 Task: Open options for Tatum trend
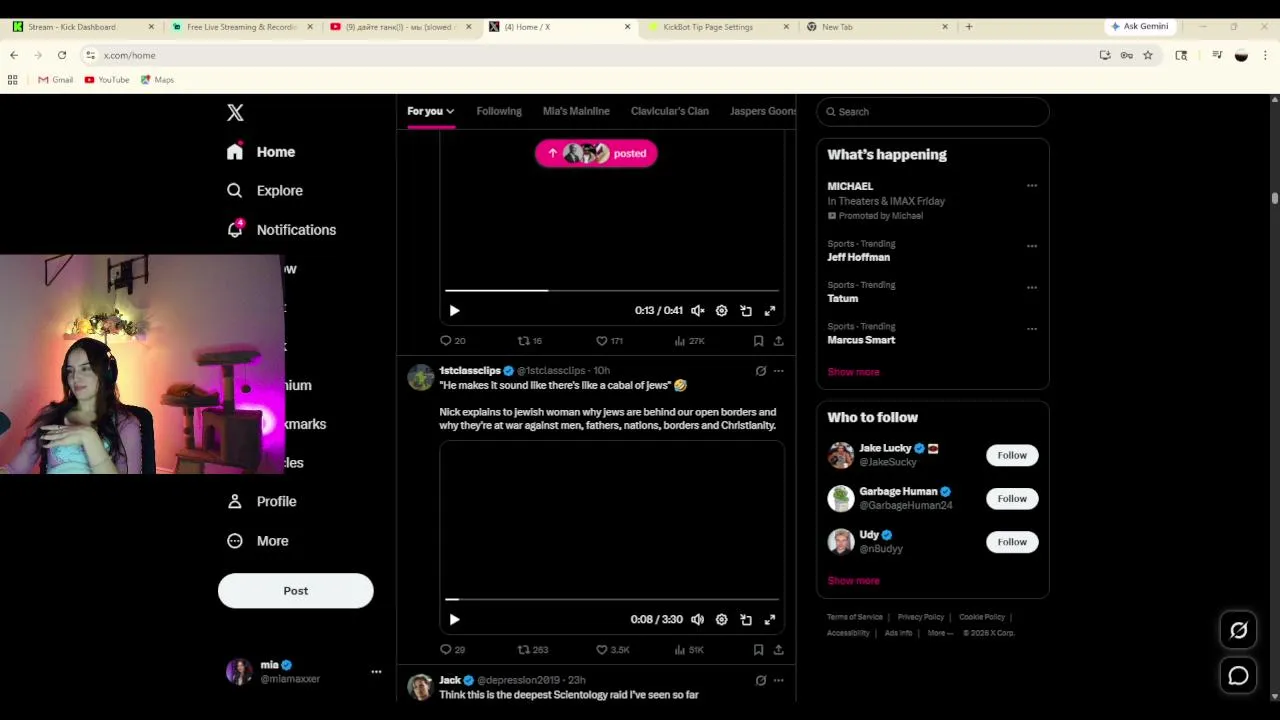coord(1032,288)
